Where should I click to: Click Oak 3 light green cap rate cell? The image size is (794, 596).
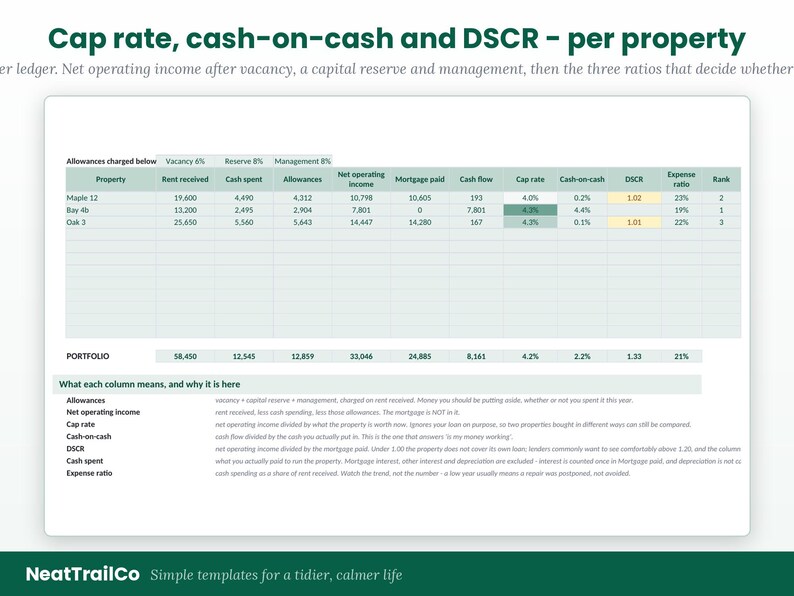coord(530,222)
